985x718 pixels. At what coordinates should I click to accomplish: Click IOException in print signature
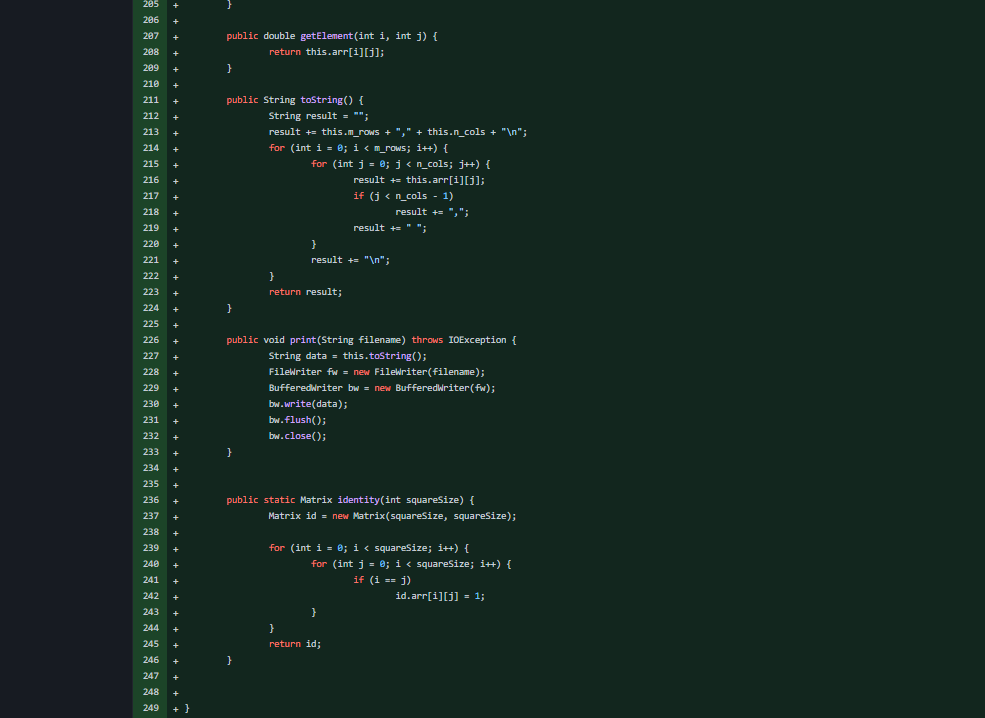tap(477, 340)
